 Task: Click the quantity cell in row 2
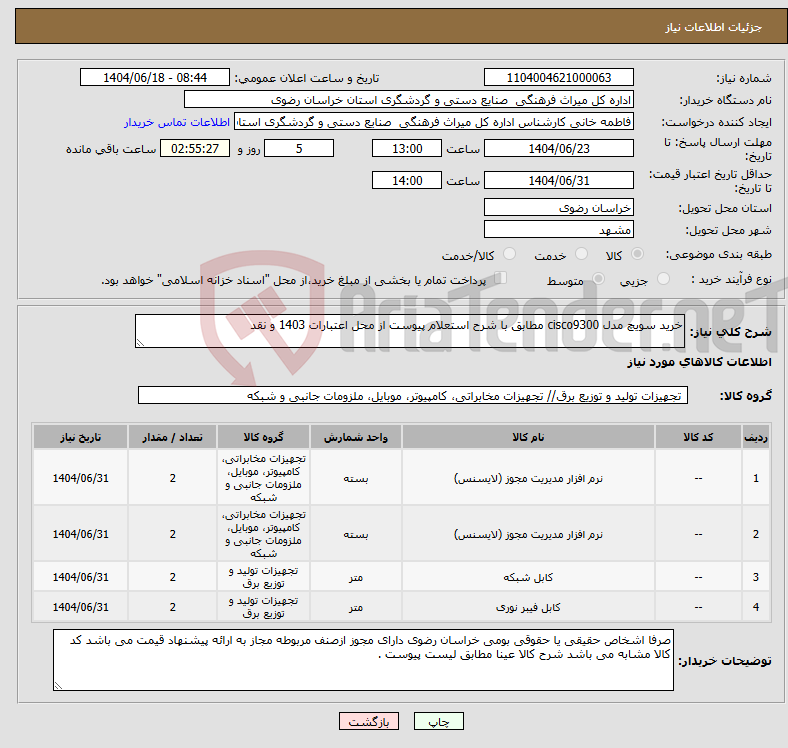click(x=172, y=534)
